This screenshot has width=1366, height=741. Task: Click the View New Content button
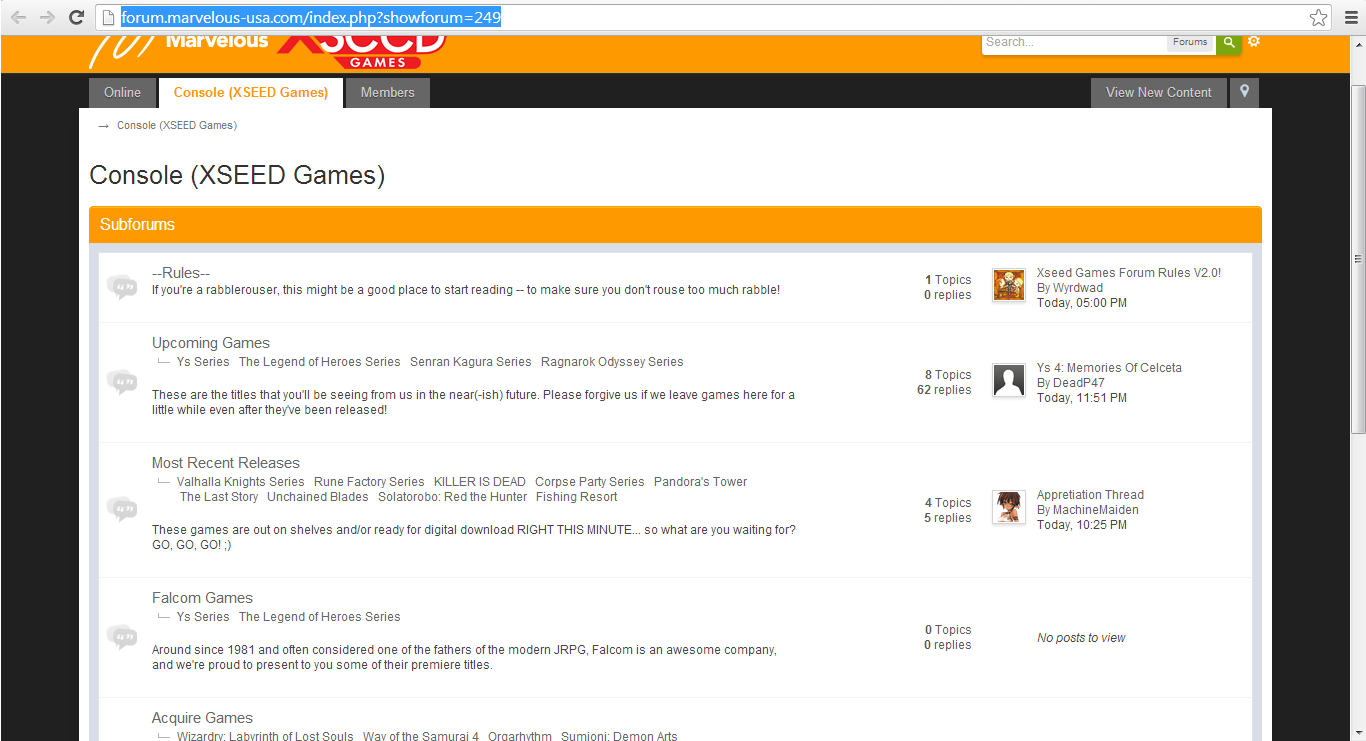[x=1158, y=92]
